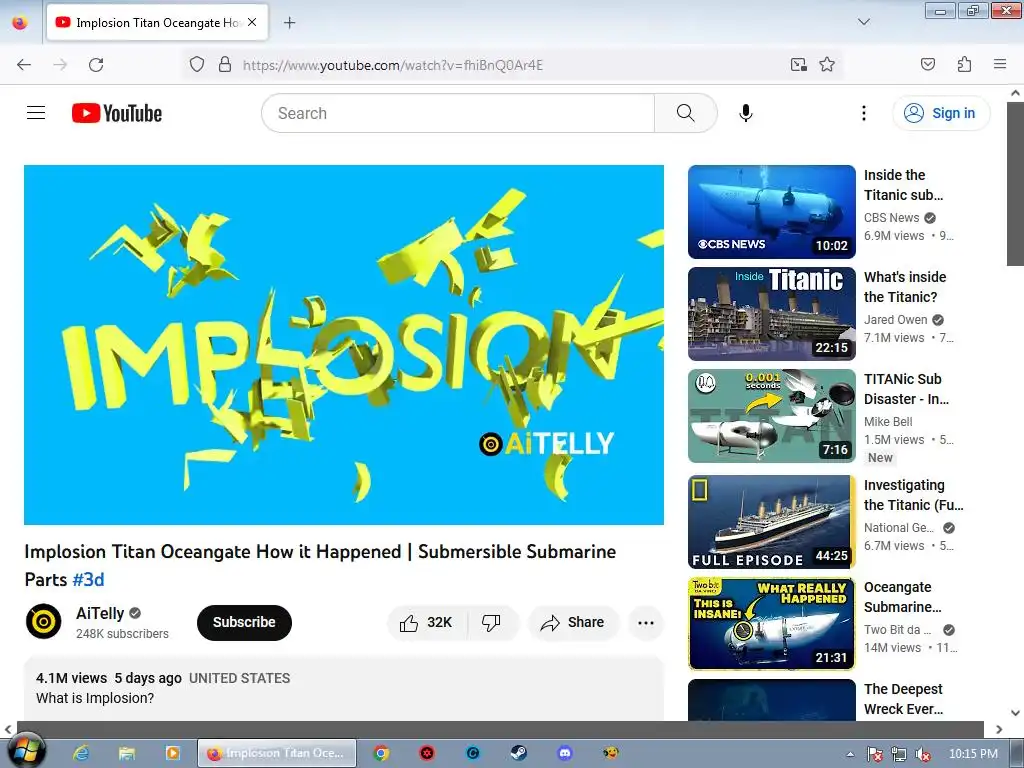
Task: Go back with browser back arrow
Action: (24, 64)
